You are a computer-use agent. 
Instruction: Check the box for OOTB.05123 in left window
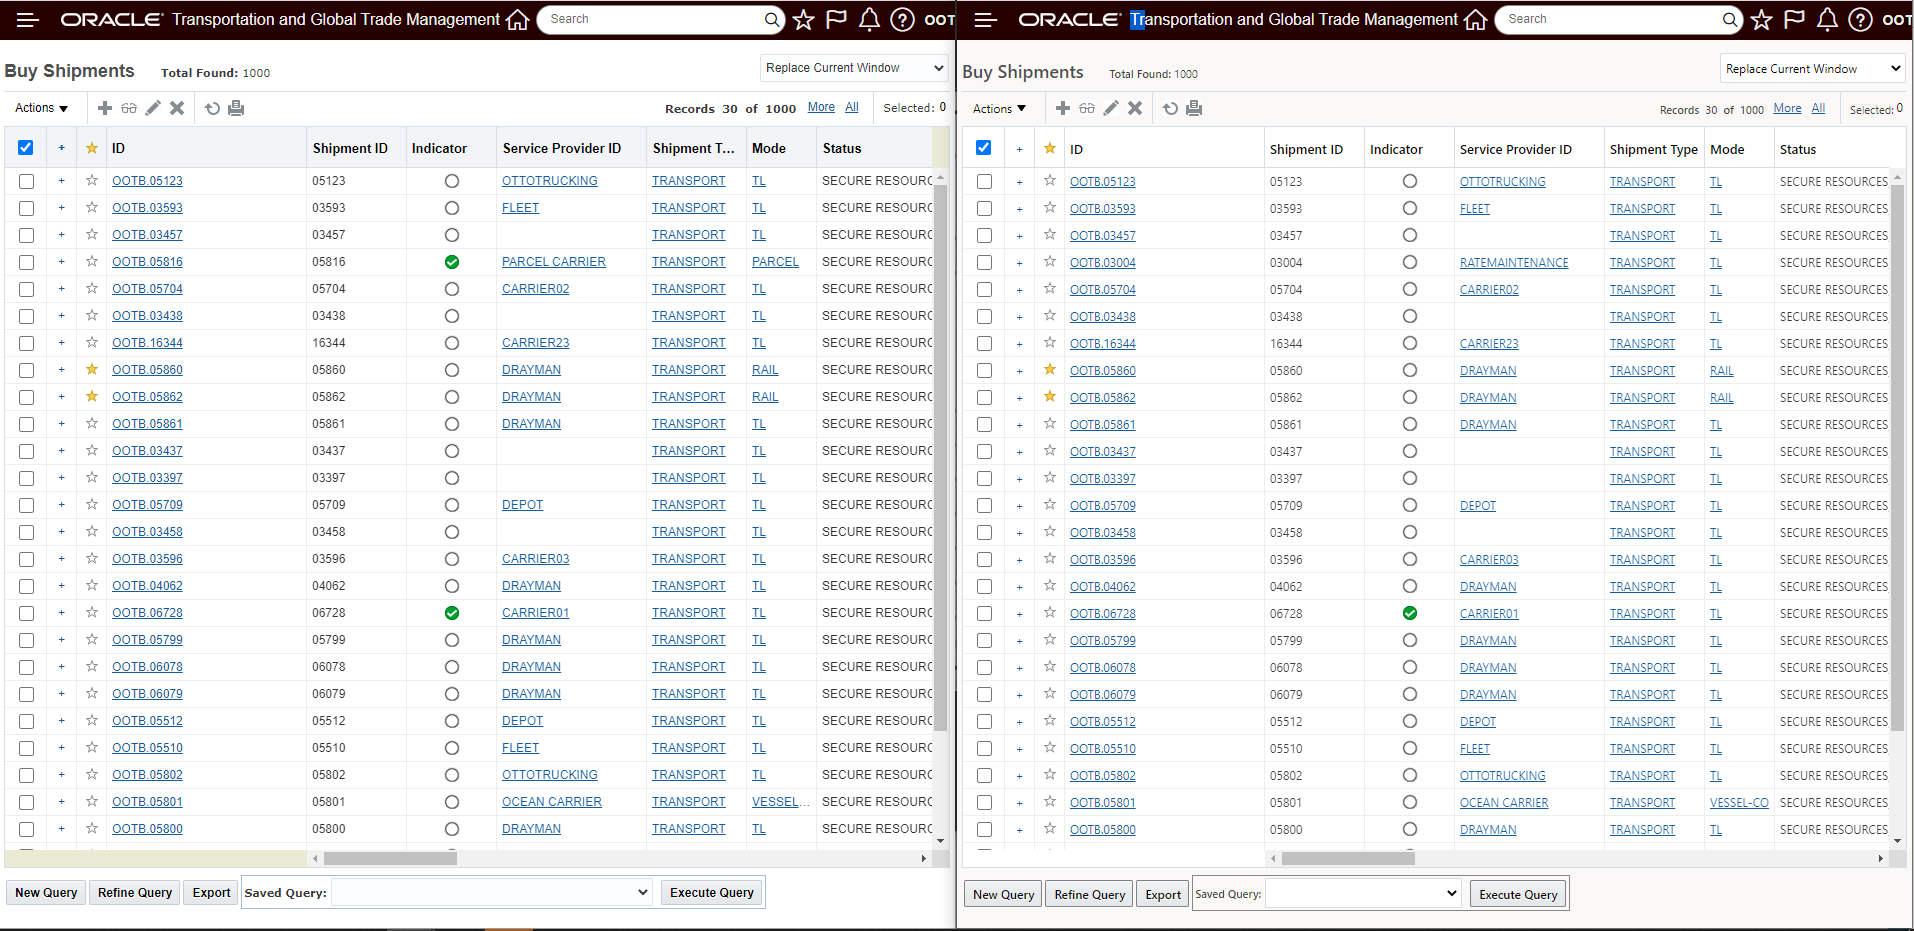tap(26, 181)
